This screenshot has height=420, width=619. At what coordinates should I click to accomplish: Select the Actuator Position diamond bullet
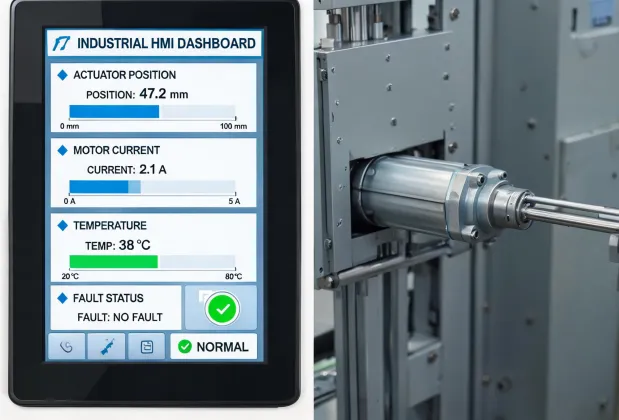click(x=62, y=75)
